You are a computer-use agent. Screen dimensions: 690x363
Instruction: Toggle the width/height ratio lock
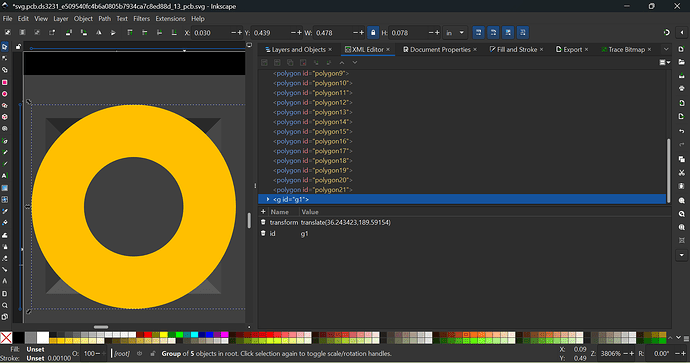pyautogui.click(x=373, y=33)
